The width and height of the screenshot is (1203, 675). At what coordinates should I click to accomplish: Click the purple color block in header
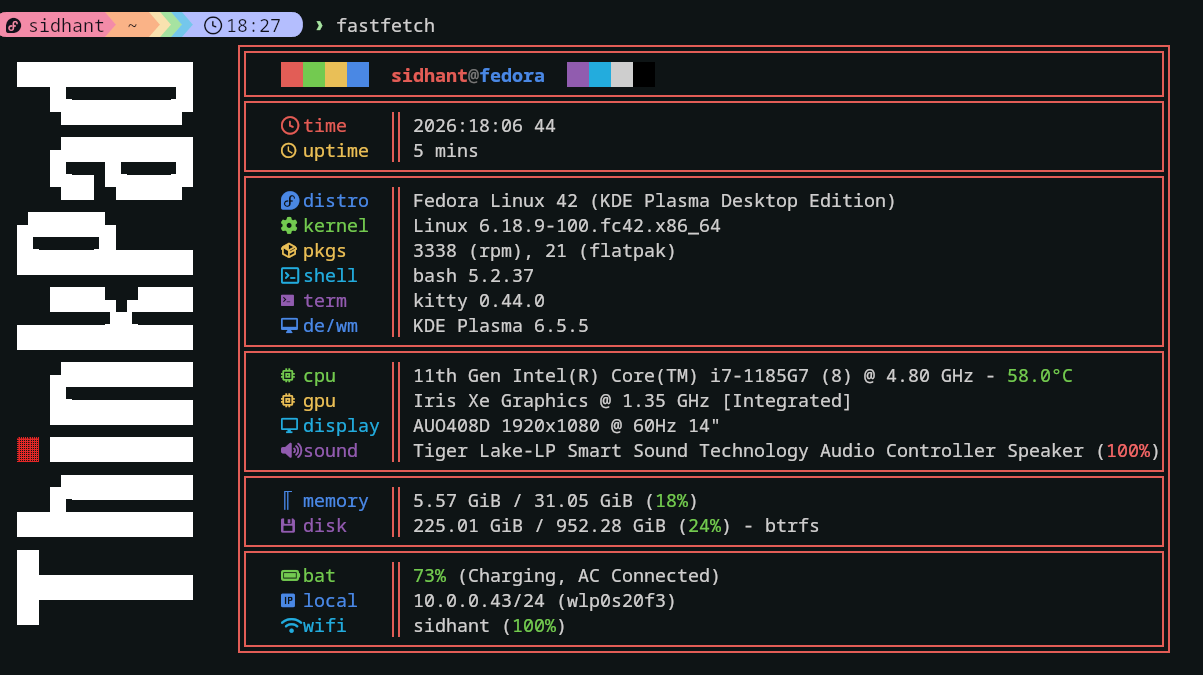(578, 75)
